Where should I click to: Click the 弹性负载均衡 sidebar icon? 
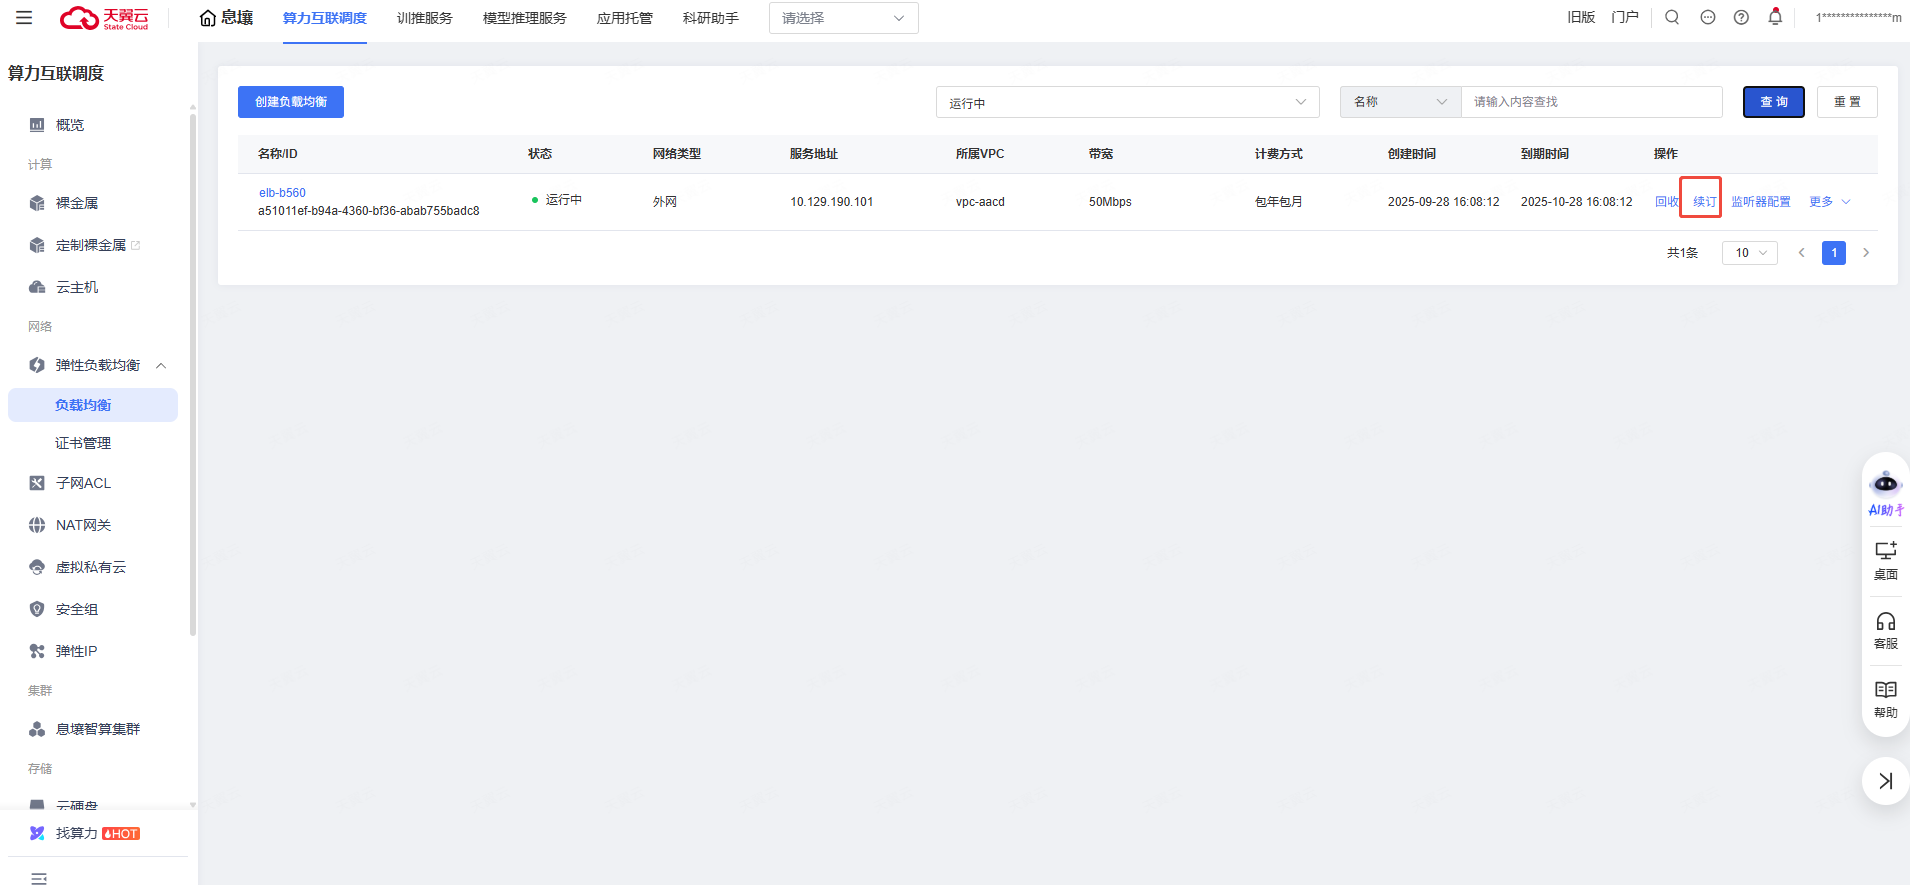(37, 365)
